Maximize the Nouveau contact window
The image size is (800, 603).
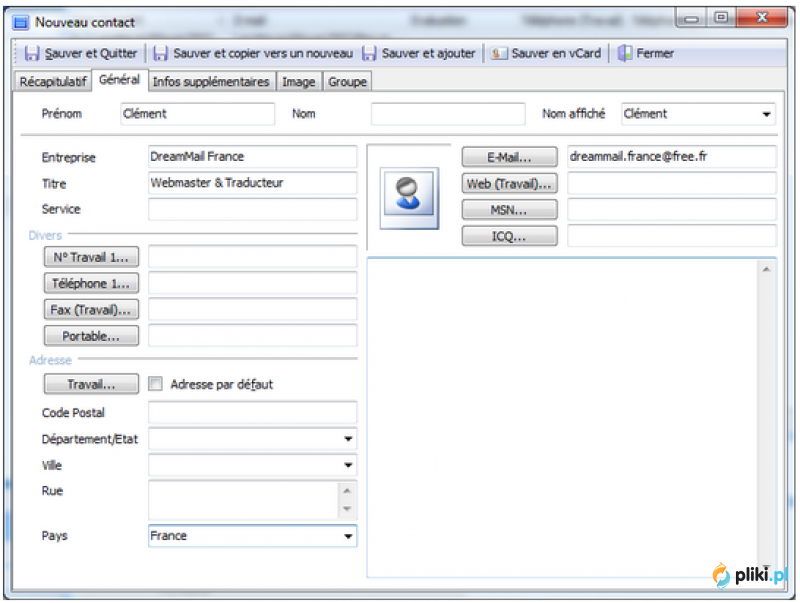pyautogui.click(x=720, y=18)
